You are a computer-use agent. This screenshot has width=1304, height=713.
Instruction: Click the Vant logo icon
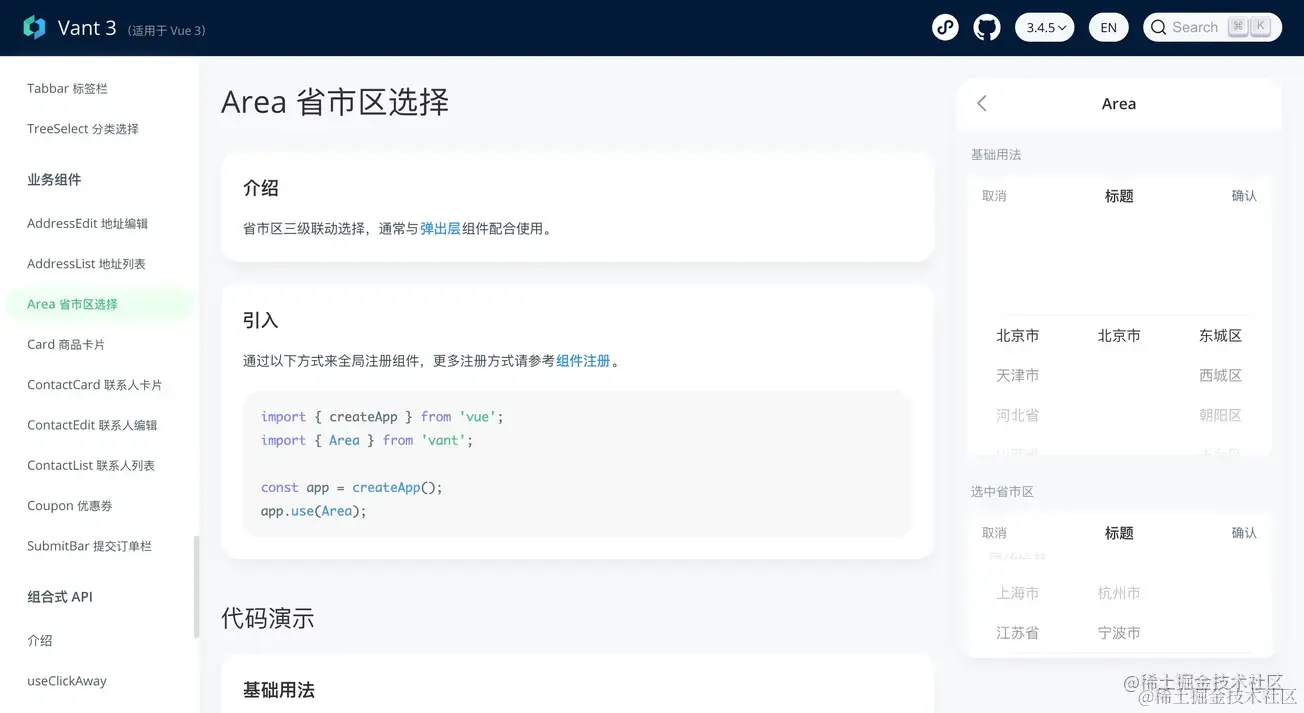coord(34,27)
